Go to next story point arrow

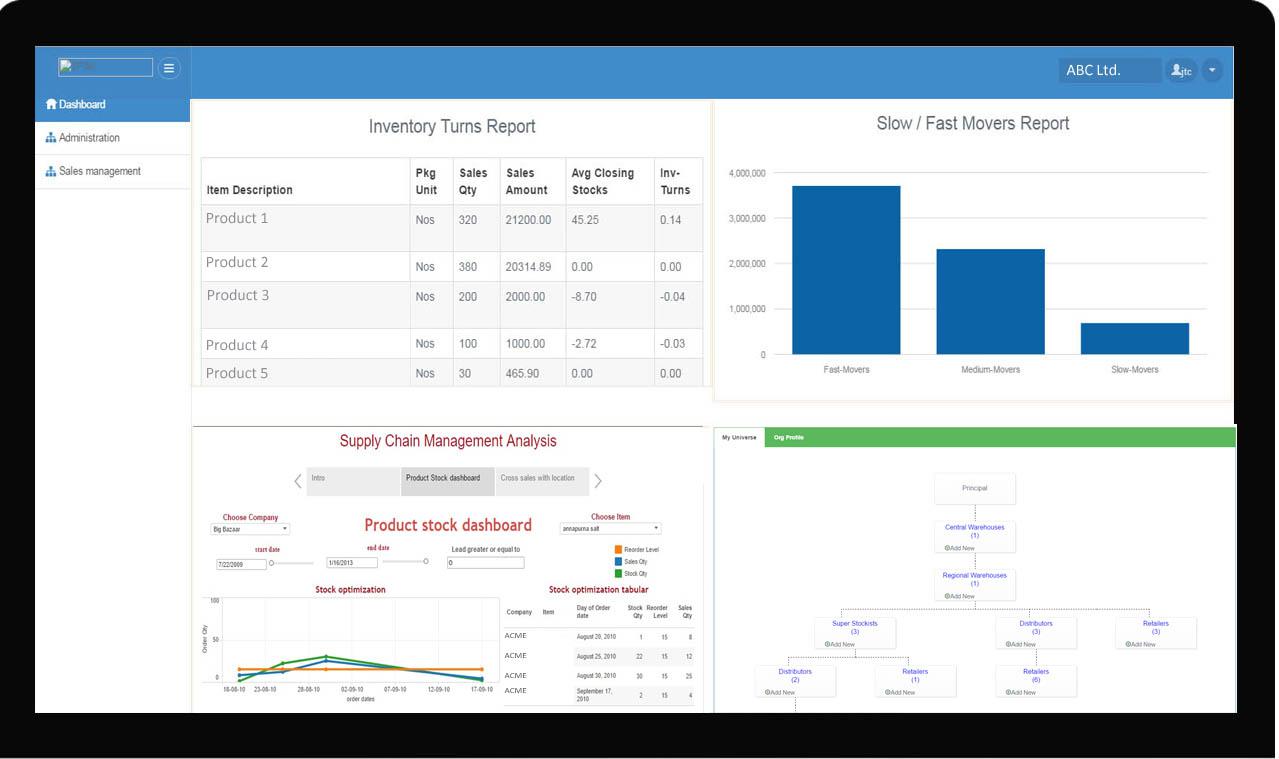[598, 481]
